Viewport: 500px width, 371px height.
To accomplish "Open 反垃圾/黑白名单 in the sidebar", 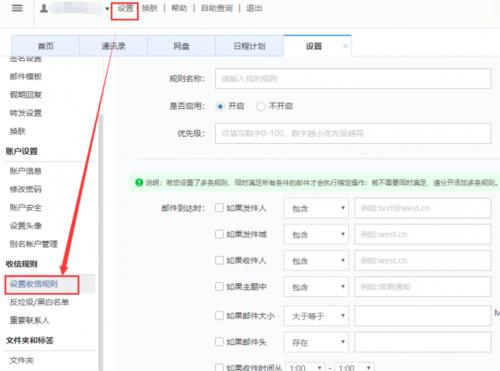I will [39, 302].
